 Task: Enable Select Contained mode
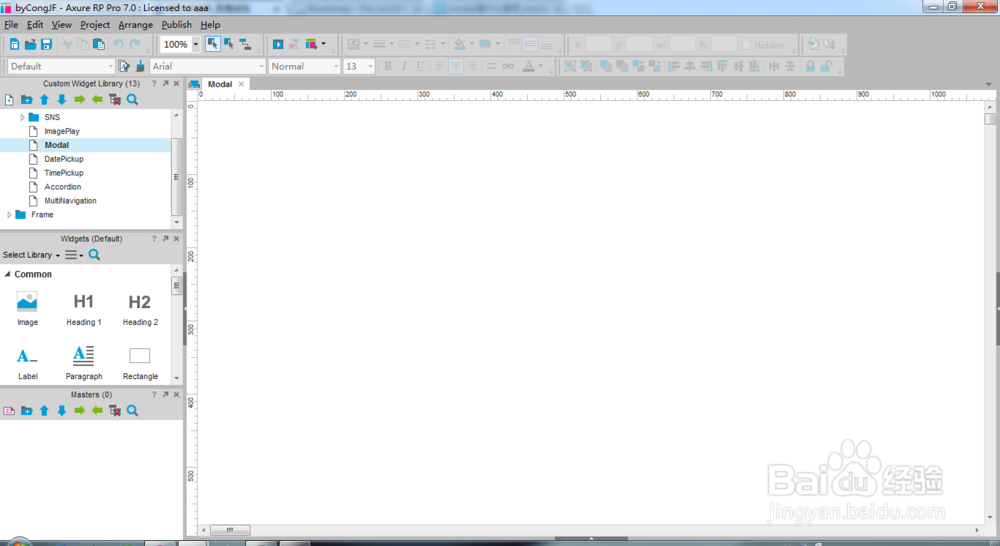click(x=229, y=44)
